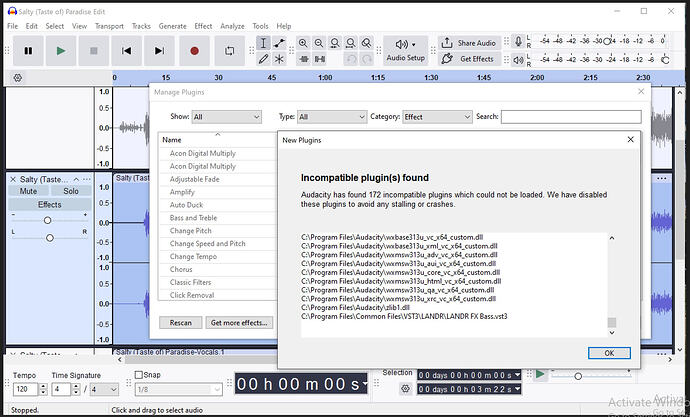Open Audio Setup in the toolbar
The width and height of the screenshot is (690, 417).
pyautogui.click(x=405, y=50)
